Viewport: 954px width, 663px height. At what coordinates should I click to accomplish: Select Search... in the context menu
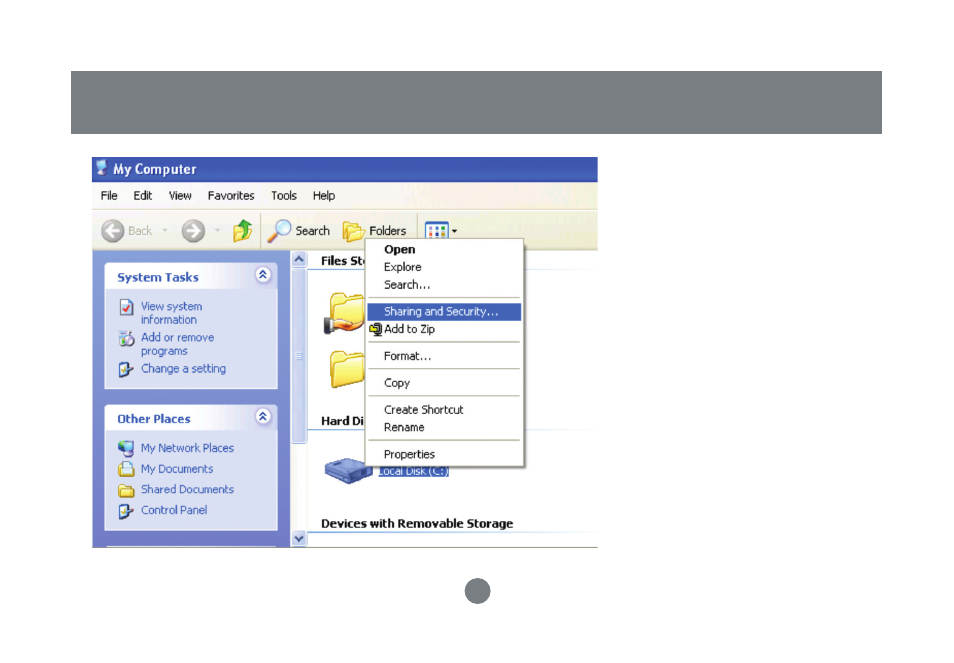444,285
